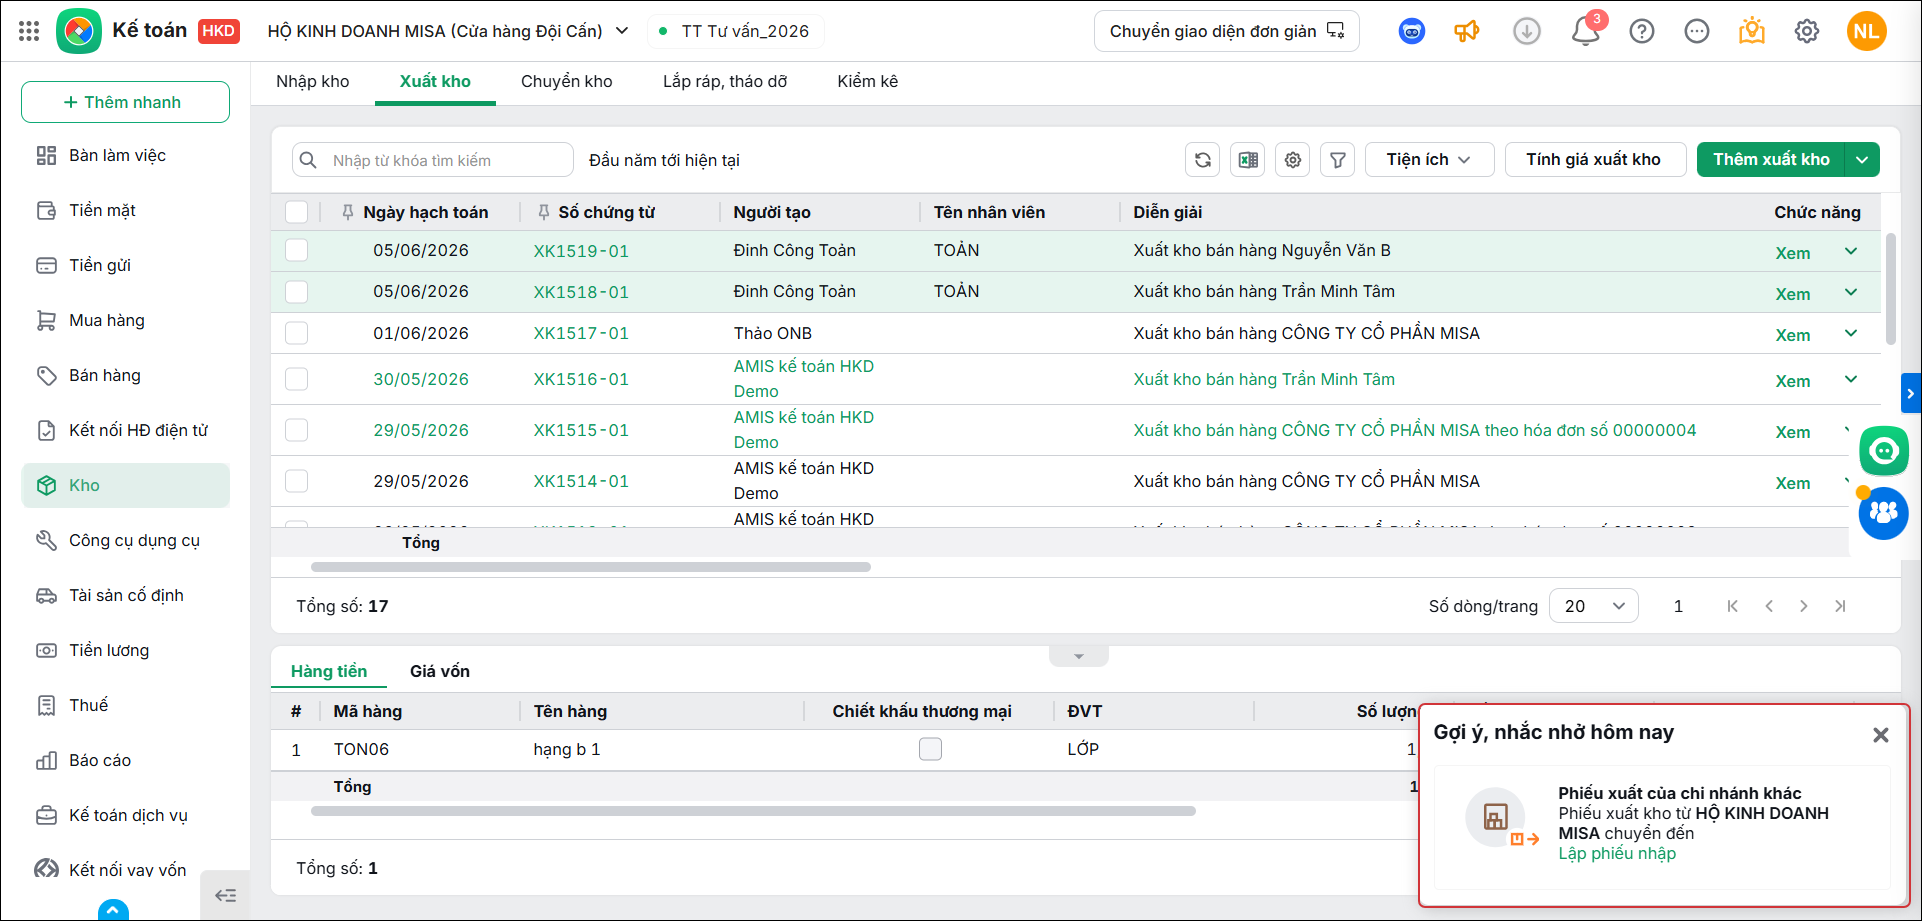This screenshot has width=1922, height=921.
Task: Toggle select-all checkbox in table header
Action: [x=297, y=212]
